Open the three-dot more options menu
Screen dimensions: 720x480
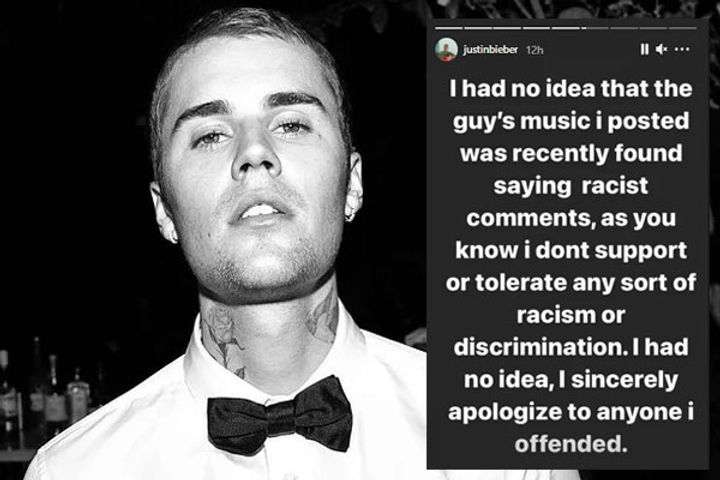point(683,49)
